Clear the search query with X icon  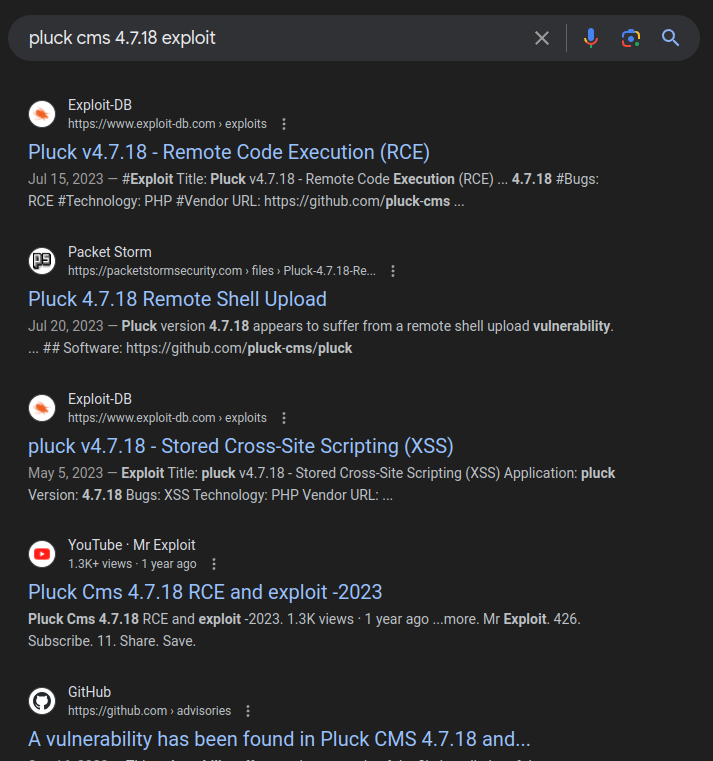tap(541, 38)
